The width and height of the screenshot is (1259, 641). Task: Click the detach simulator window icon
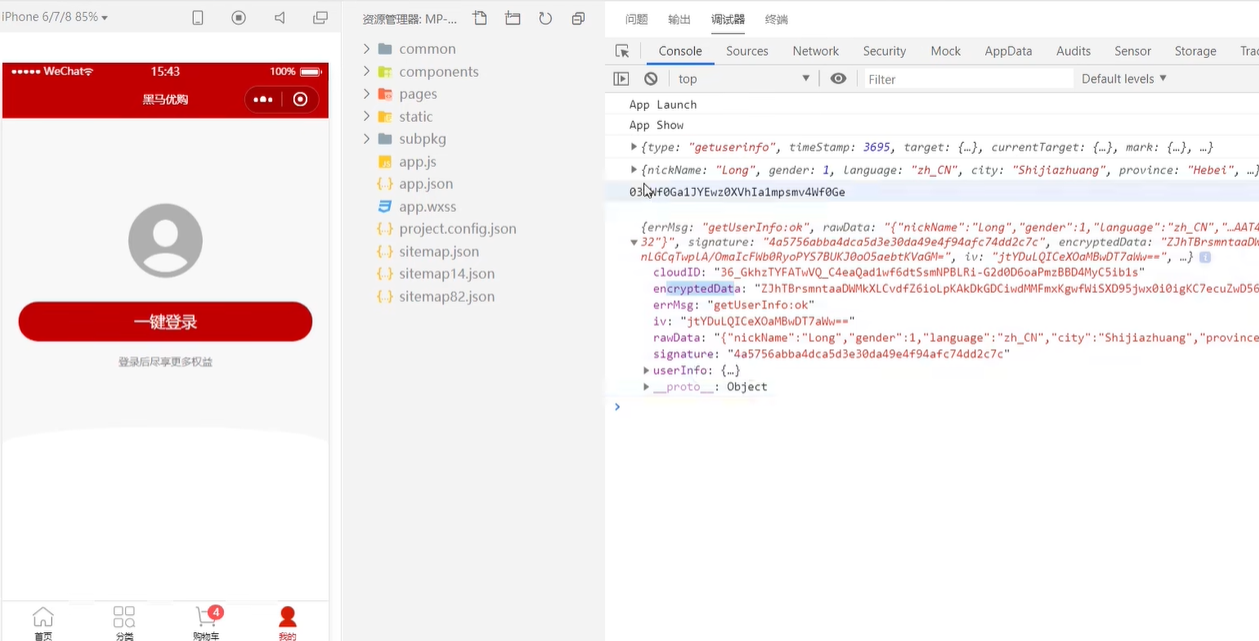click(x=320, y=18)
